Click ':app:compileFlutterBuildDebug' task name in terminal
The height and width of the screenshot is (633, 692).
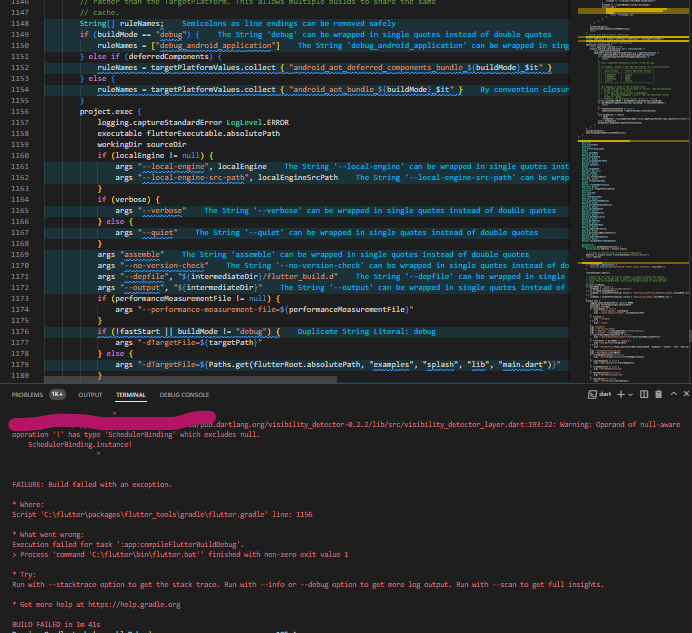[x=178, y=544]
